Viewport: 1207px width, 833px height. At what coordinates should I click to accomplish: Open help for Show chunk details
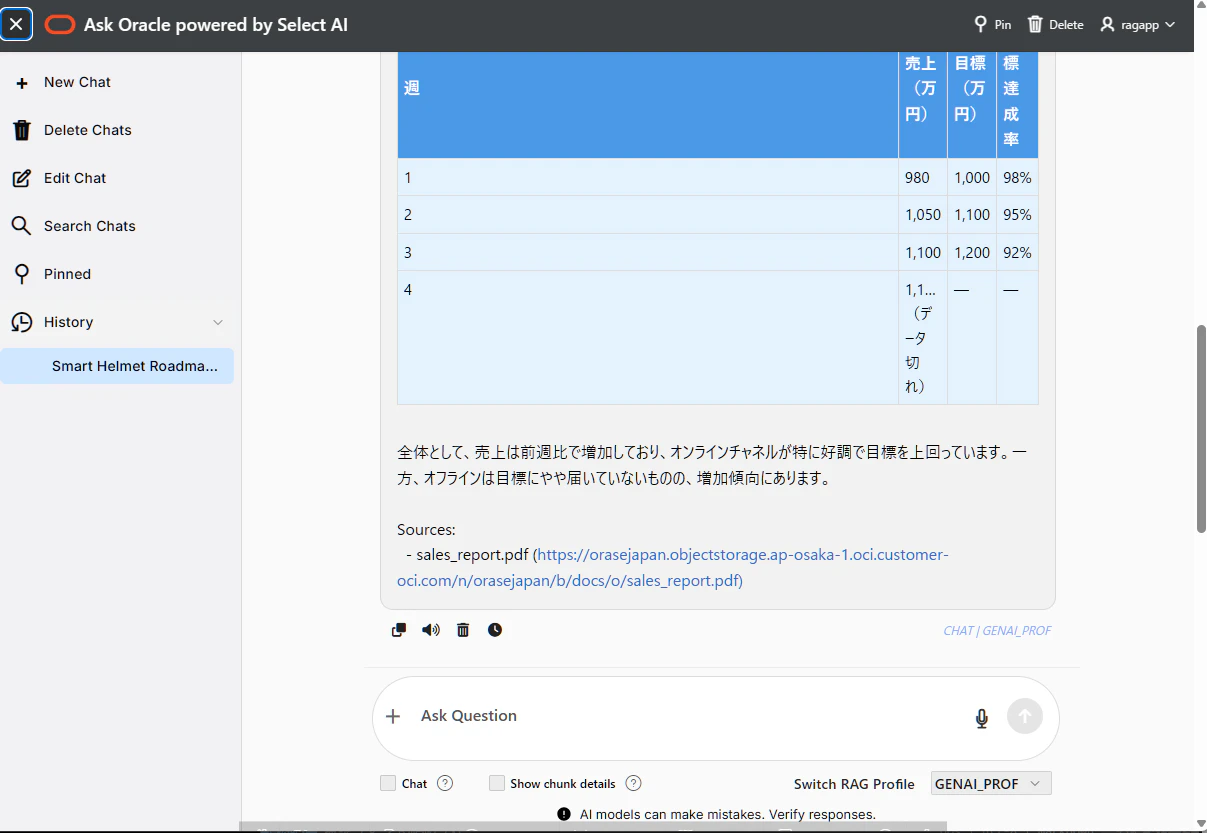click(633, 784)
